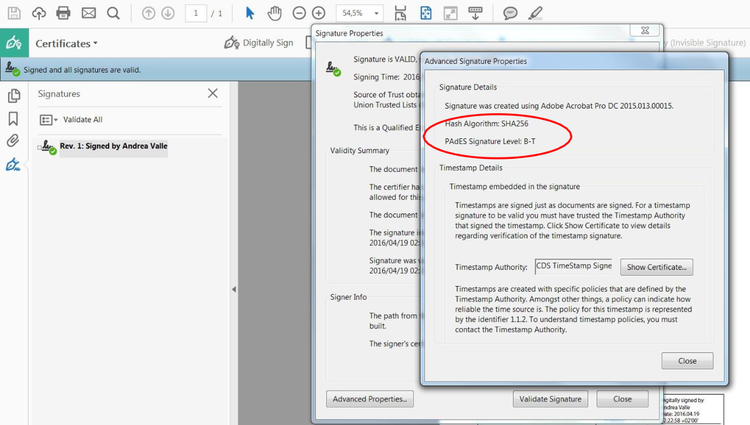Open the Attachments paperclip panel
The width and height of the screenshot is (750, 425).
pos(13,141)
